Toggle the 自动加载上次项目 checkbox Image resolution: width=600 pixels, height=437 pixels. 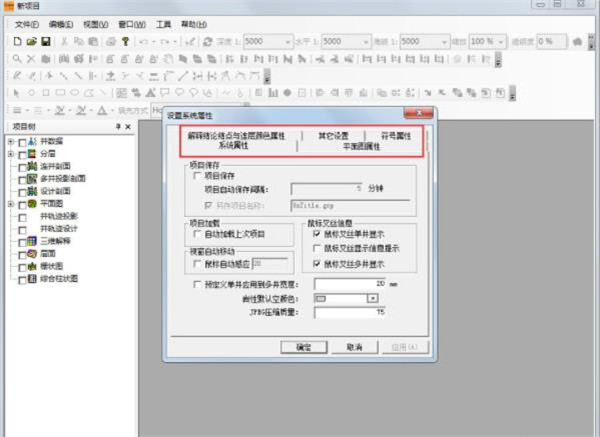pyautogui.click(x=197, y=233)
